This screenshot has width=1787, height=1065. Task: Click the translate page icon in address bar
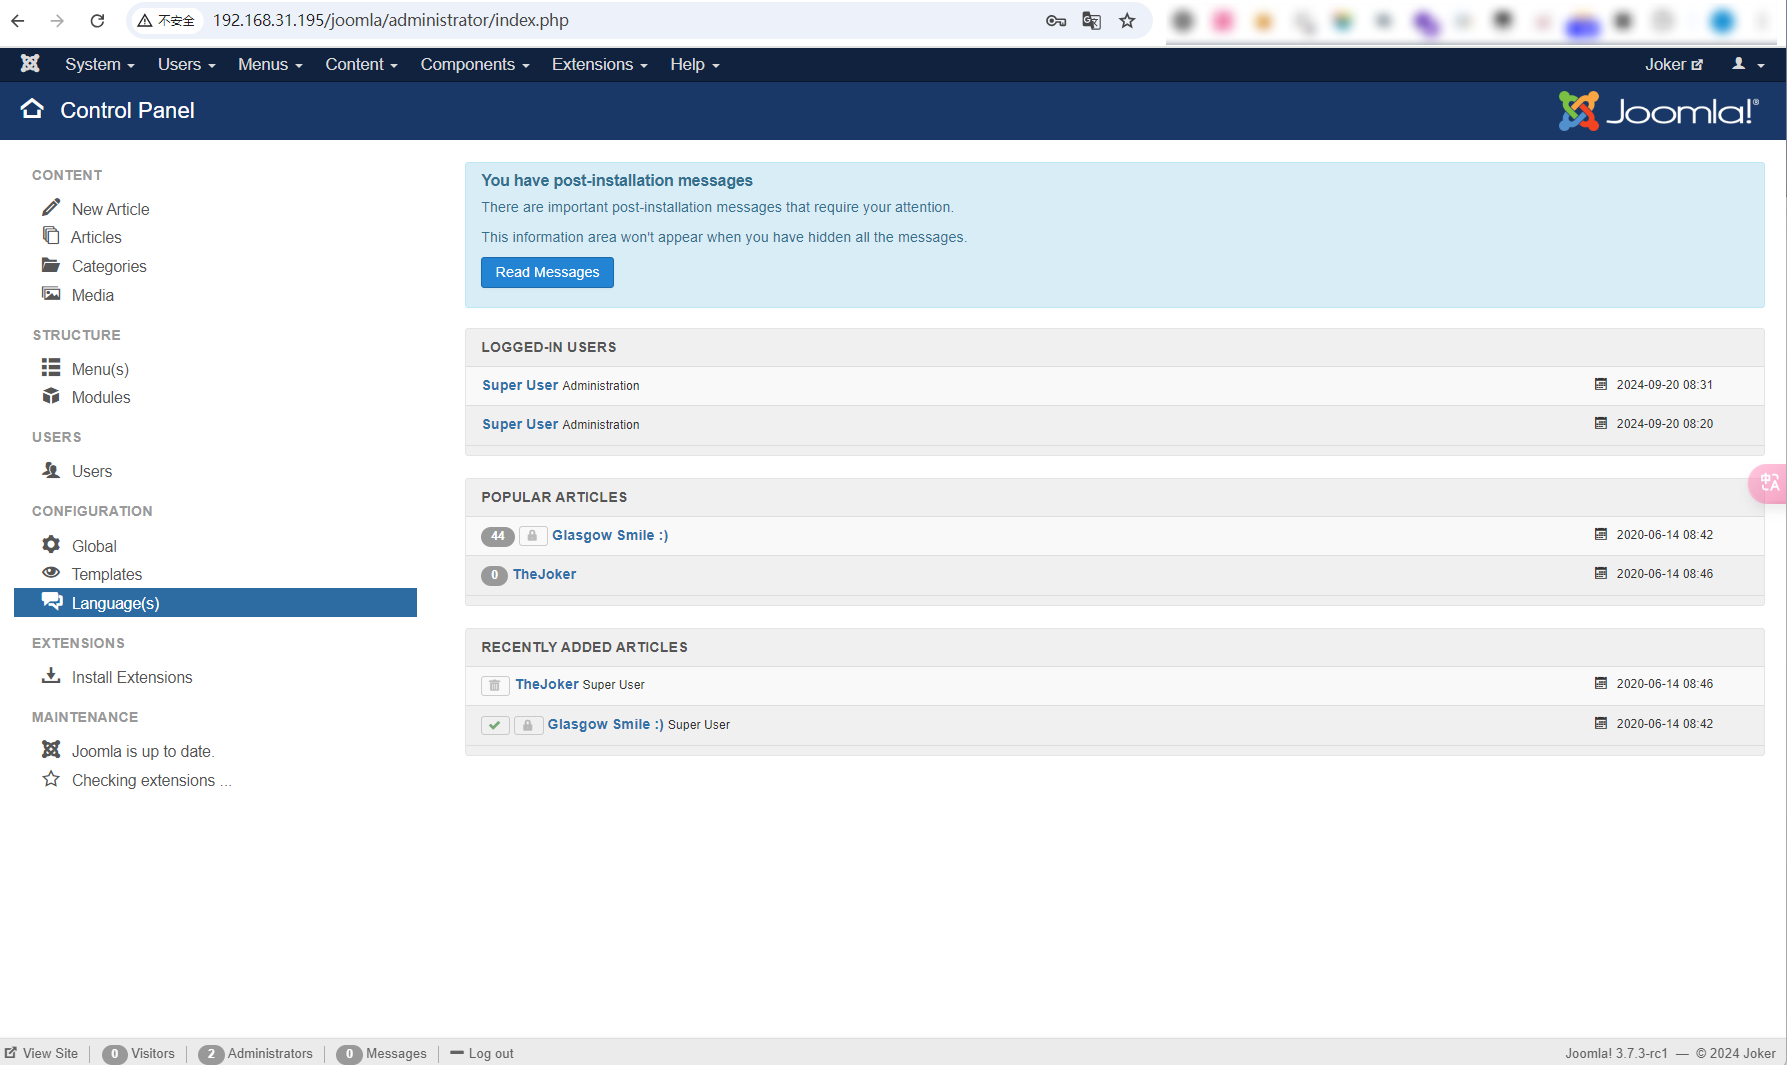(x=1091, y=20)
